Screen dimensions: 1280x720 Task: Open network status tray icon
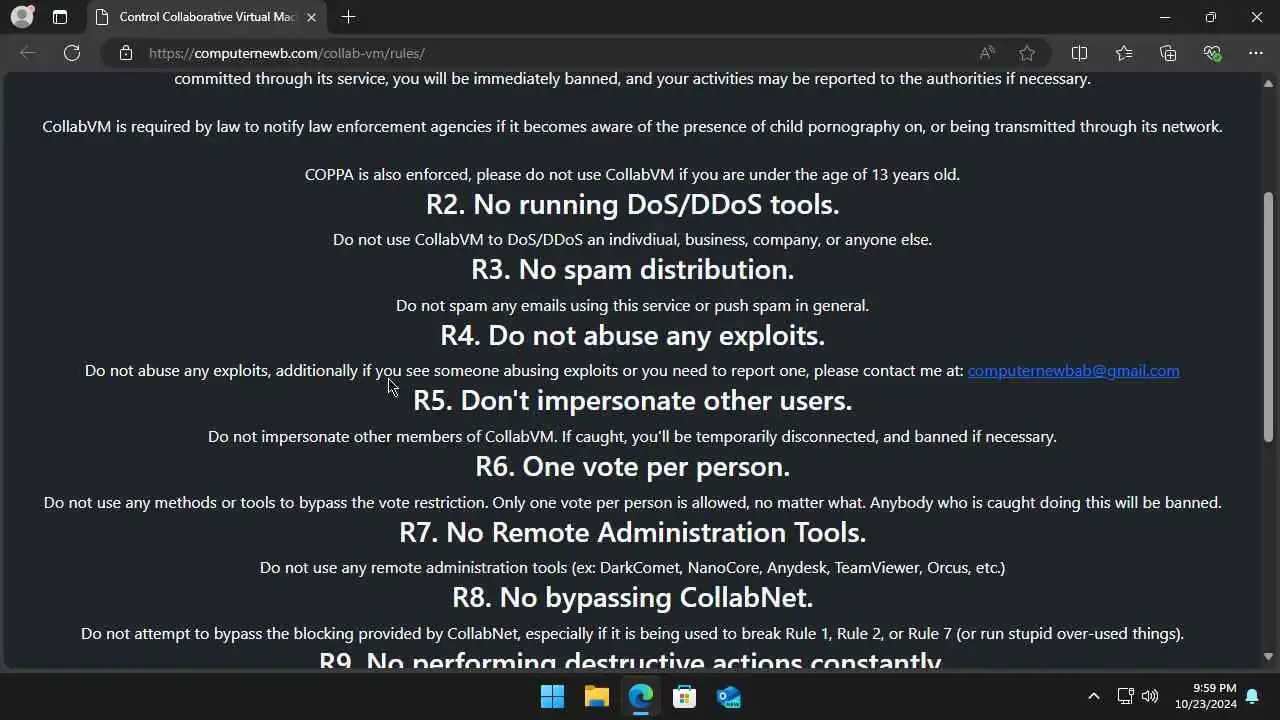click(1125, 696)
